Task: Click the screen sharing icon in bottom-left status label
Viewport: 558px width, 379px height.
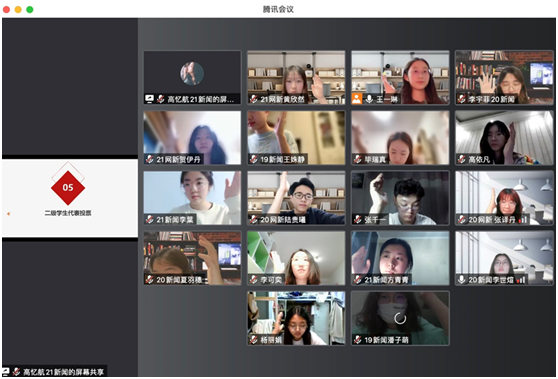Action: 6,372
